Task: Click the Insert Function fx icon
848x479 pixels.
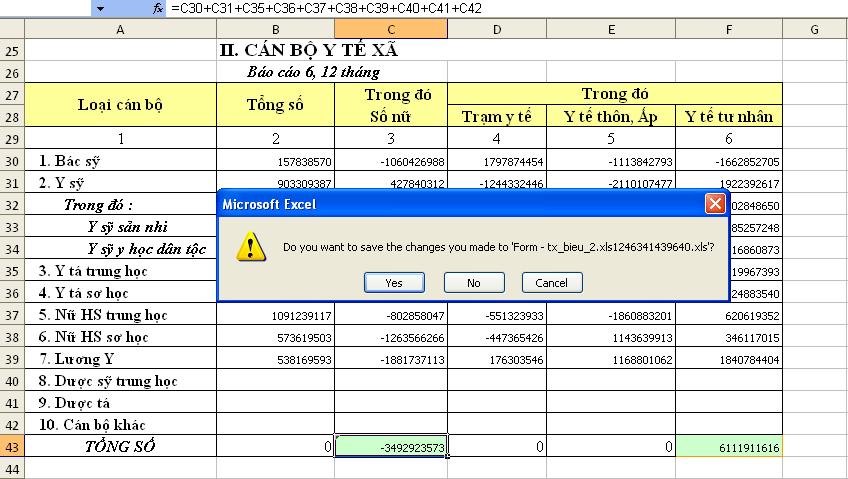Action: [158, 8]
